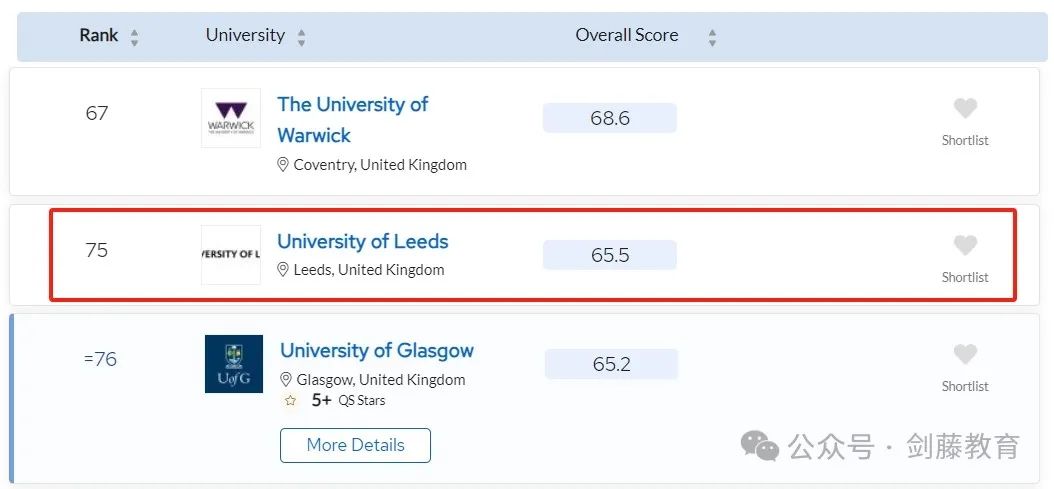Click the Rank column header label
Image resolution: width=1054 pixels, height=489 pixels.
[99, 35]
